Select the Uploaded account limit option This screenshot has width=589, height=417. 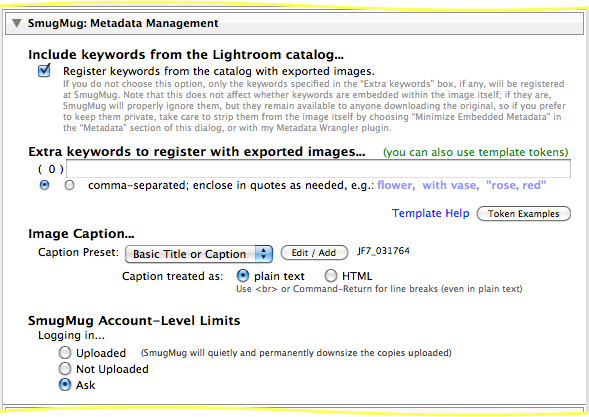tap(65, 353)
